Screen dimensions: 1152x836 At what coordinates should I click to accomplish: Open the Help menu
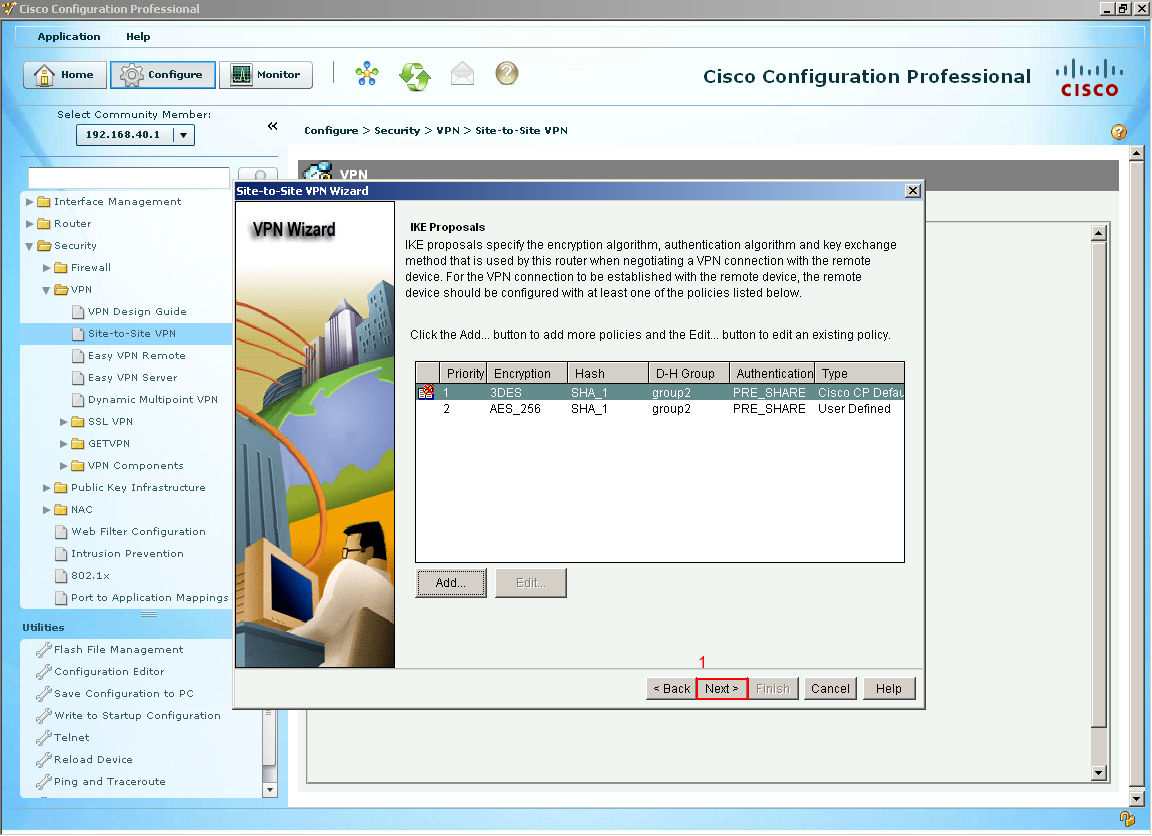138,37
